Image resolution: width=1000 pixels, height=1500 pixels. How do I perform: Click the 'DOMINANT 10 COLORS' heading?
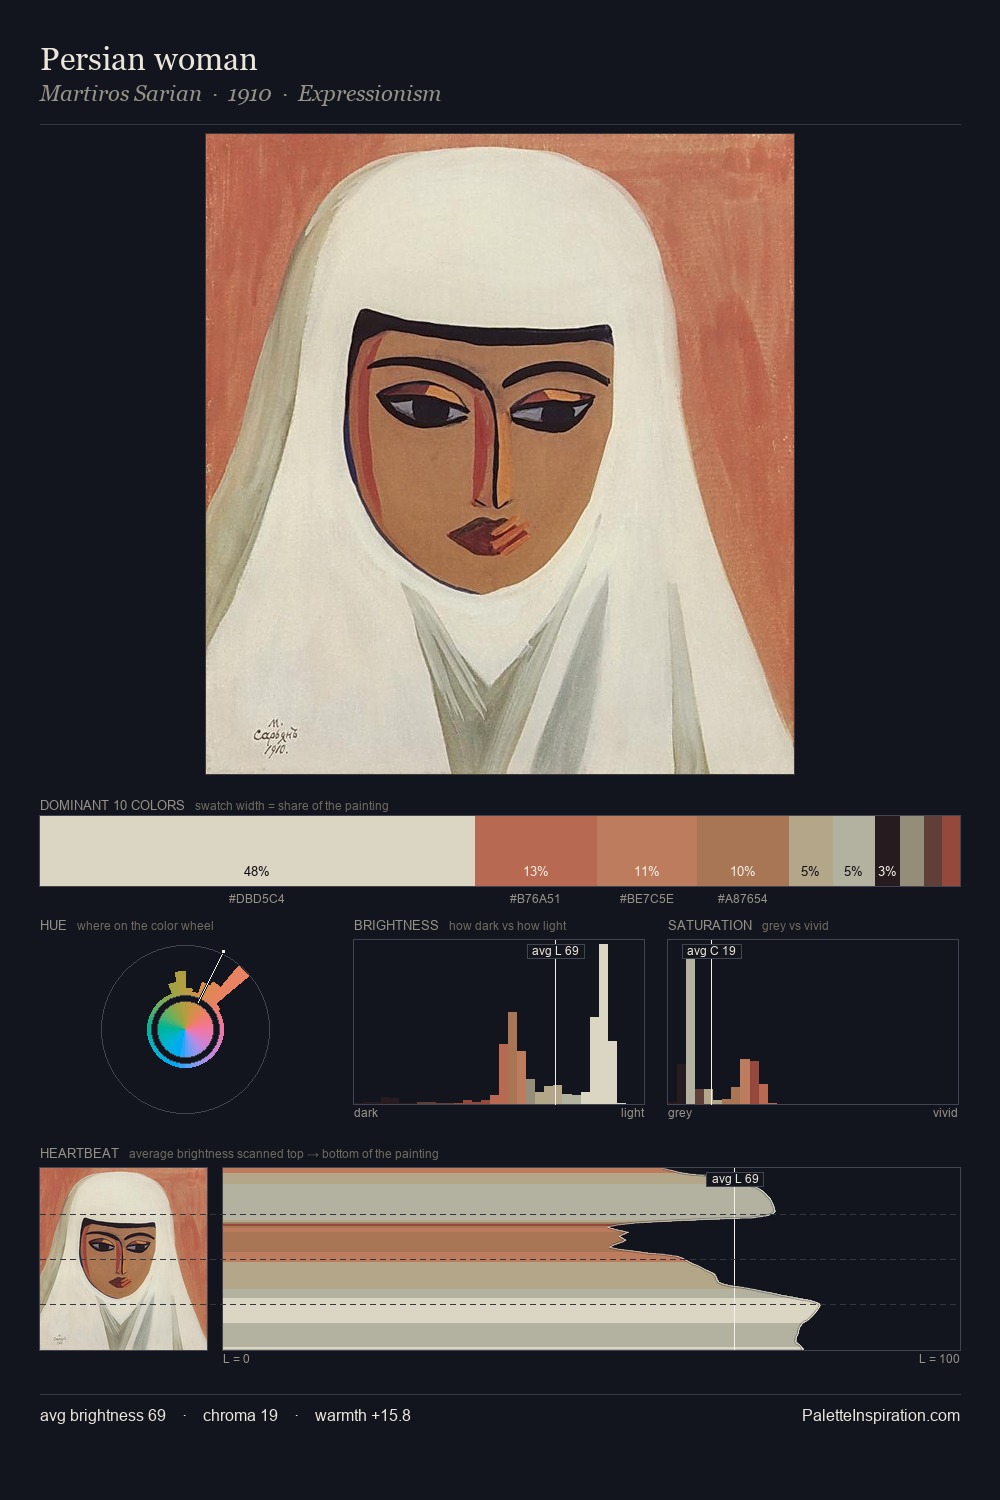[x=112, y=805]
